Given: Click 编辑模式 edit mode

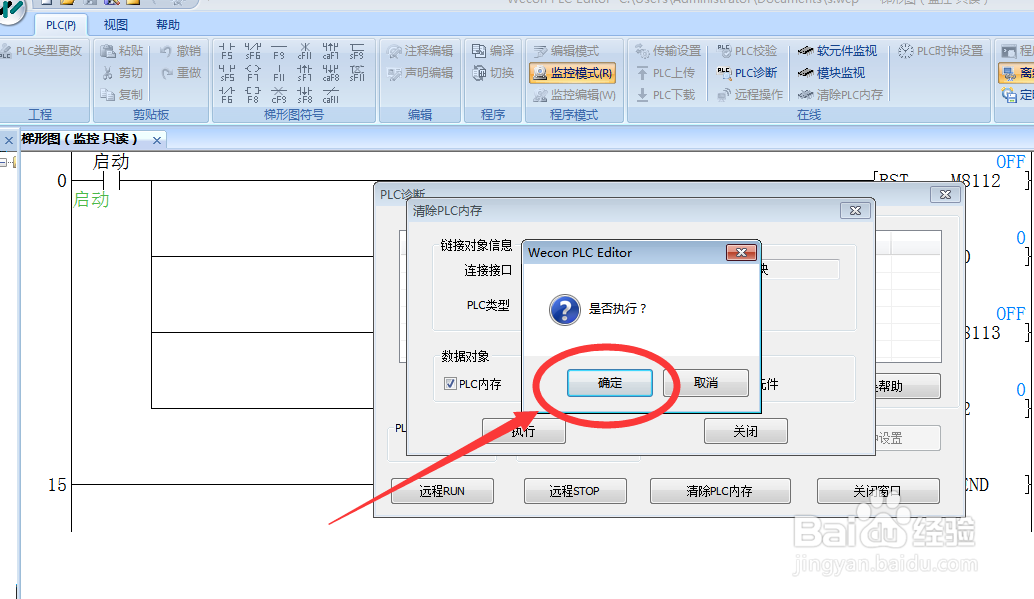Looking at the screenshot, I should tap(566, 51).
